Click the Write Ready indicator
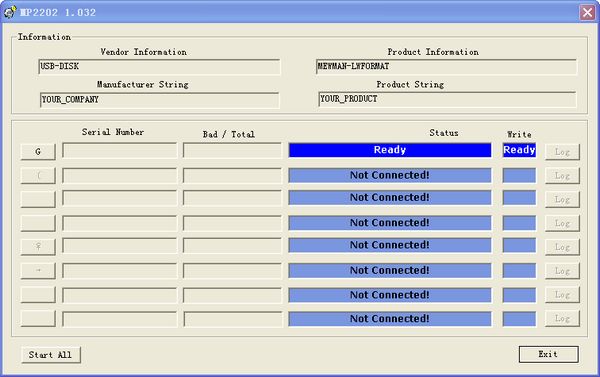Viewport: 600px width, 377px height. [x=519, y=150]
